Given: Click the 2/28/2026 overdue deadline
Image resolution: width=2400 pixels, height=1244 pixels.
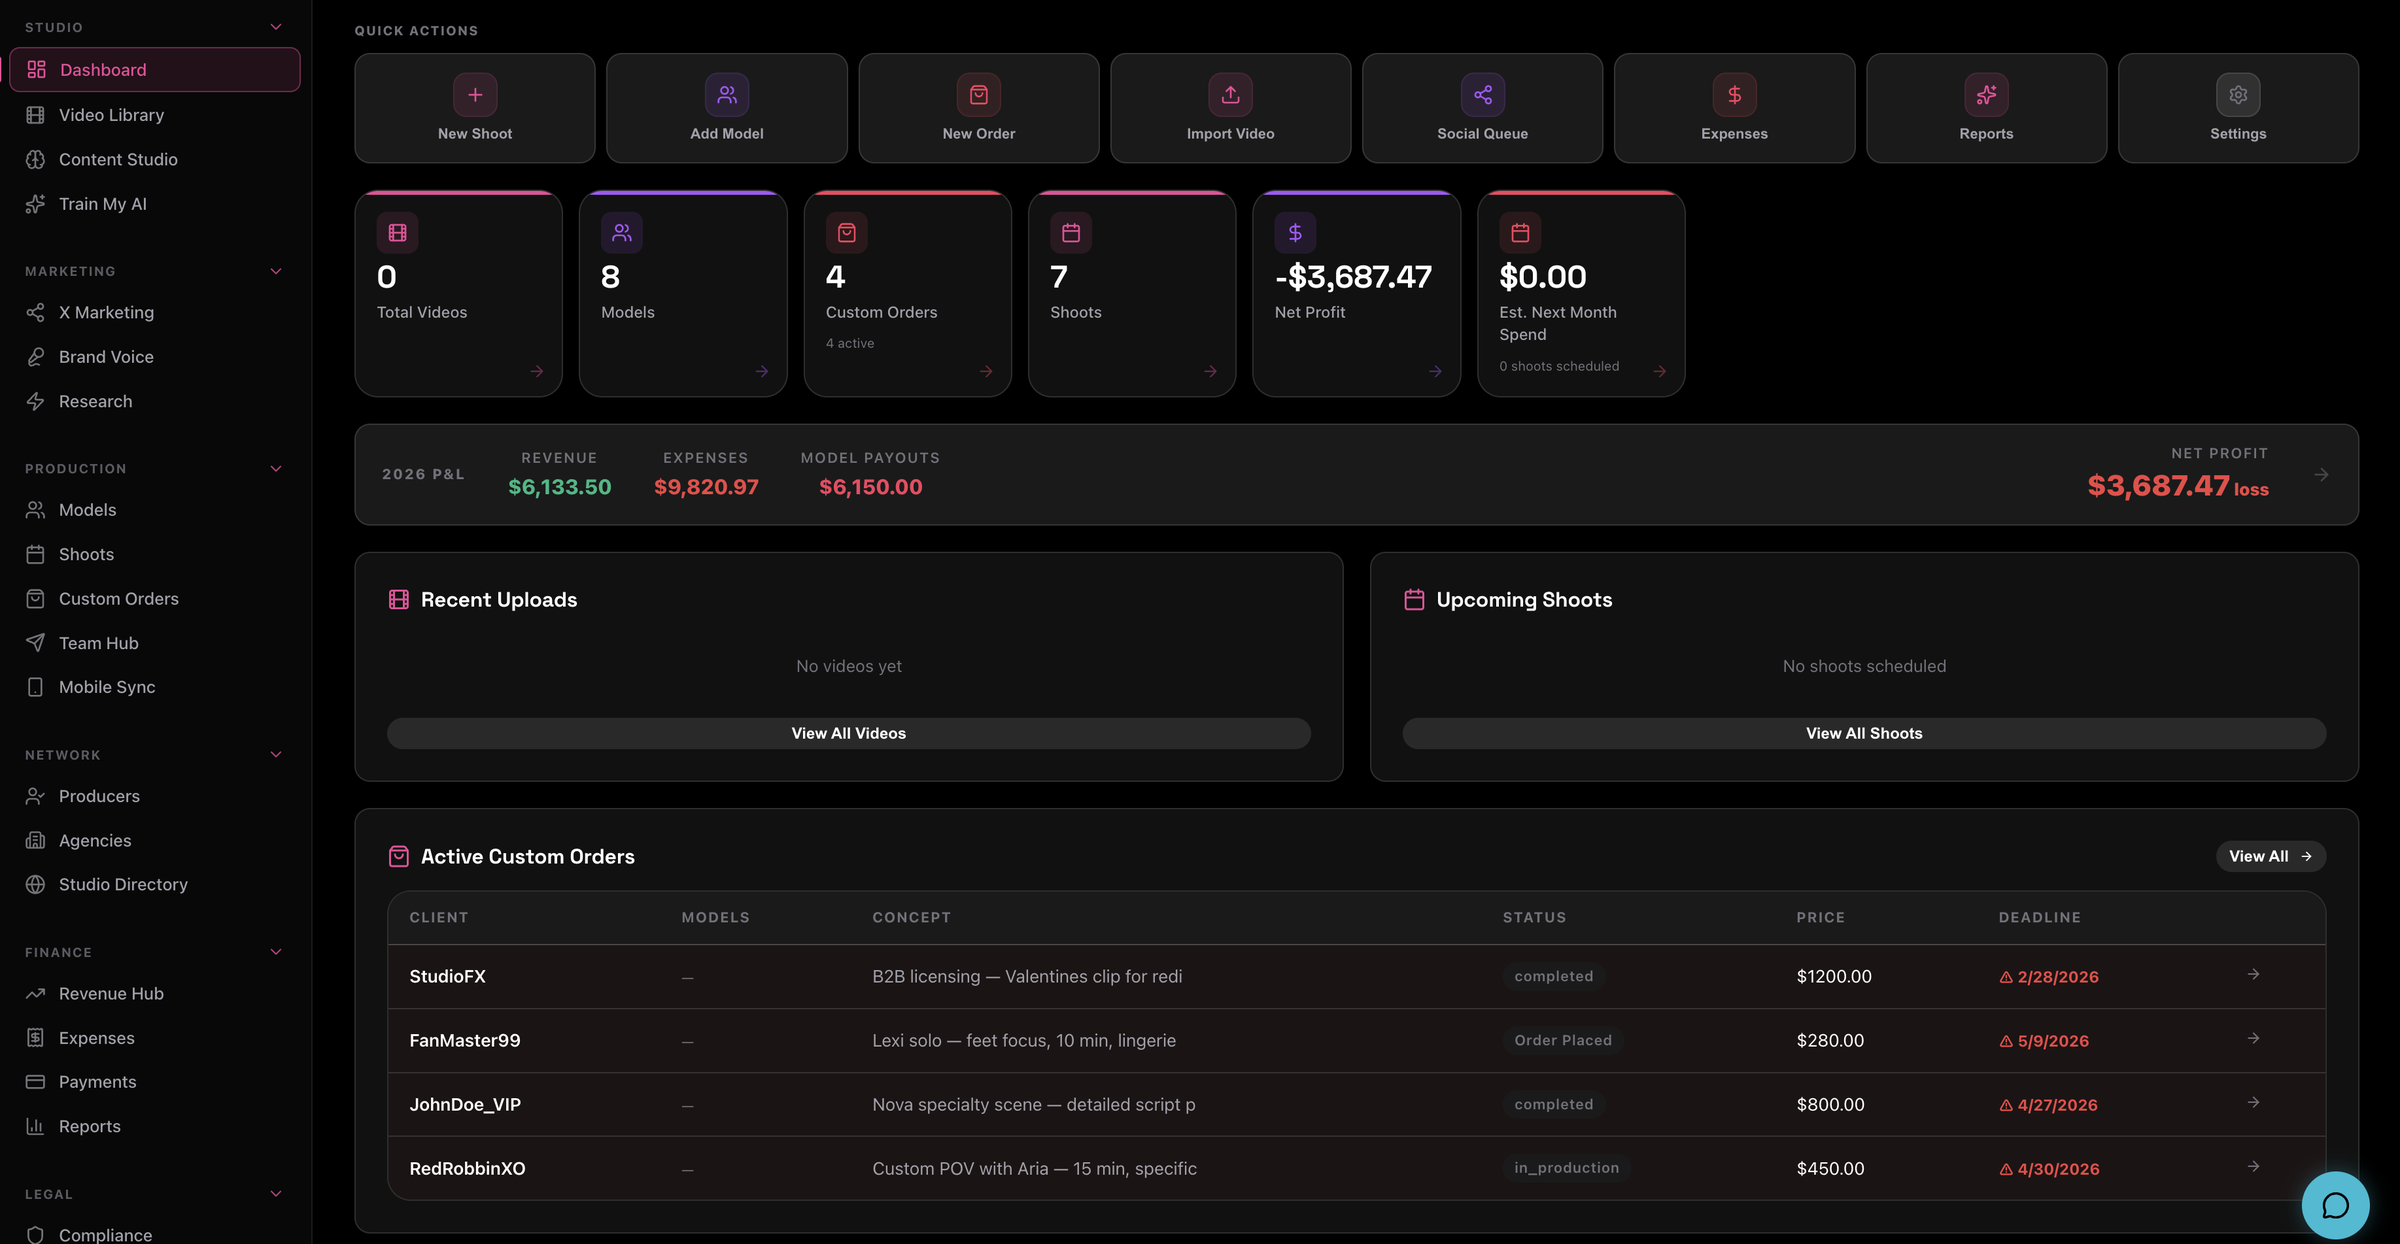Looking at the screenshot, I should pyautogui.click(x=2049, y=977).
